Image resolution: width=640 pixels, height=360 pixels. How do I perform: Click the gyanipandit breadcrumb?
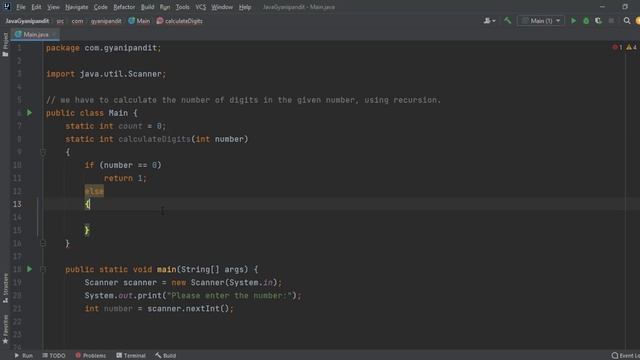click(x=106, y=21)
